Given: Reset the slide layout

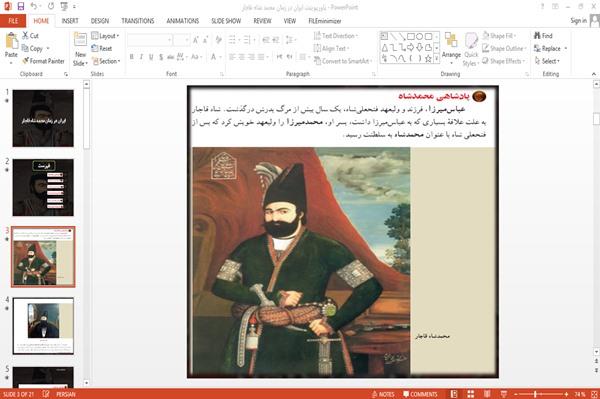Looking at the screenshot, I should (102, 48).
